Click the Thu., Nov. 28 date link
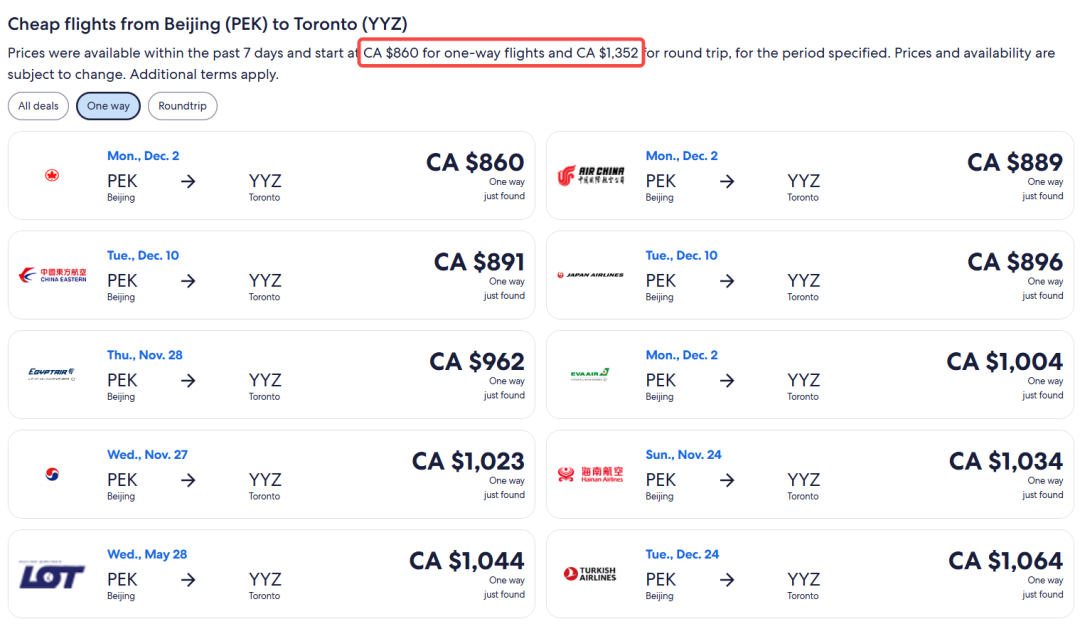1080x624 pixels. tap(145, 355)
